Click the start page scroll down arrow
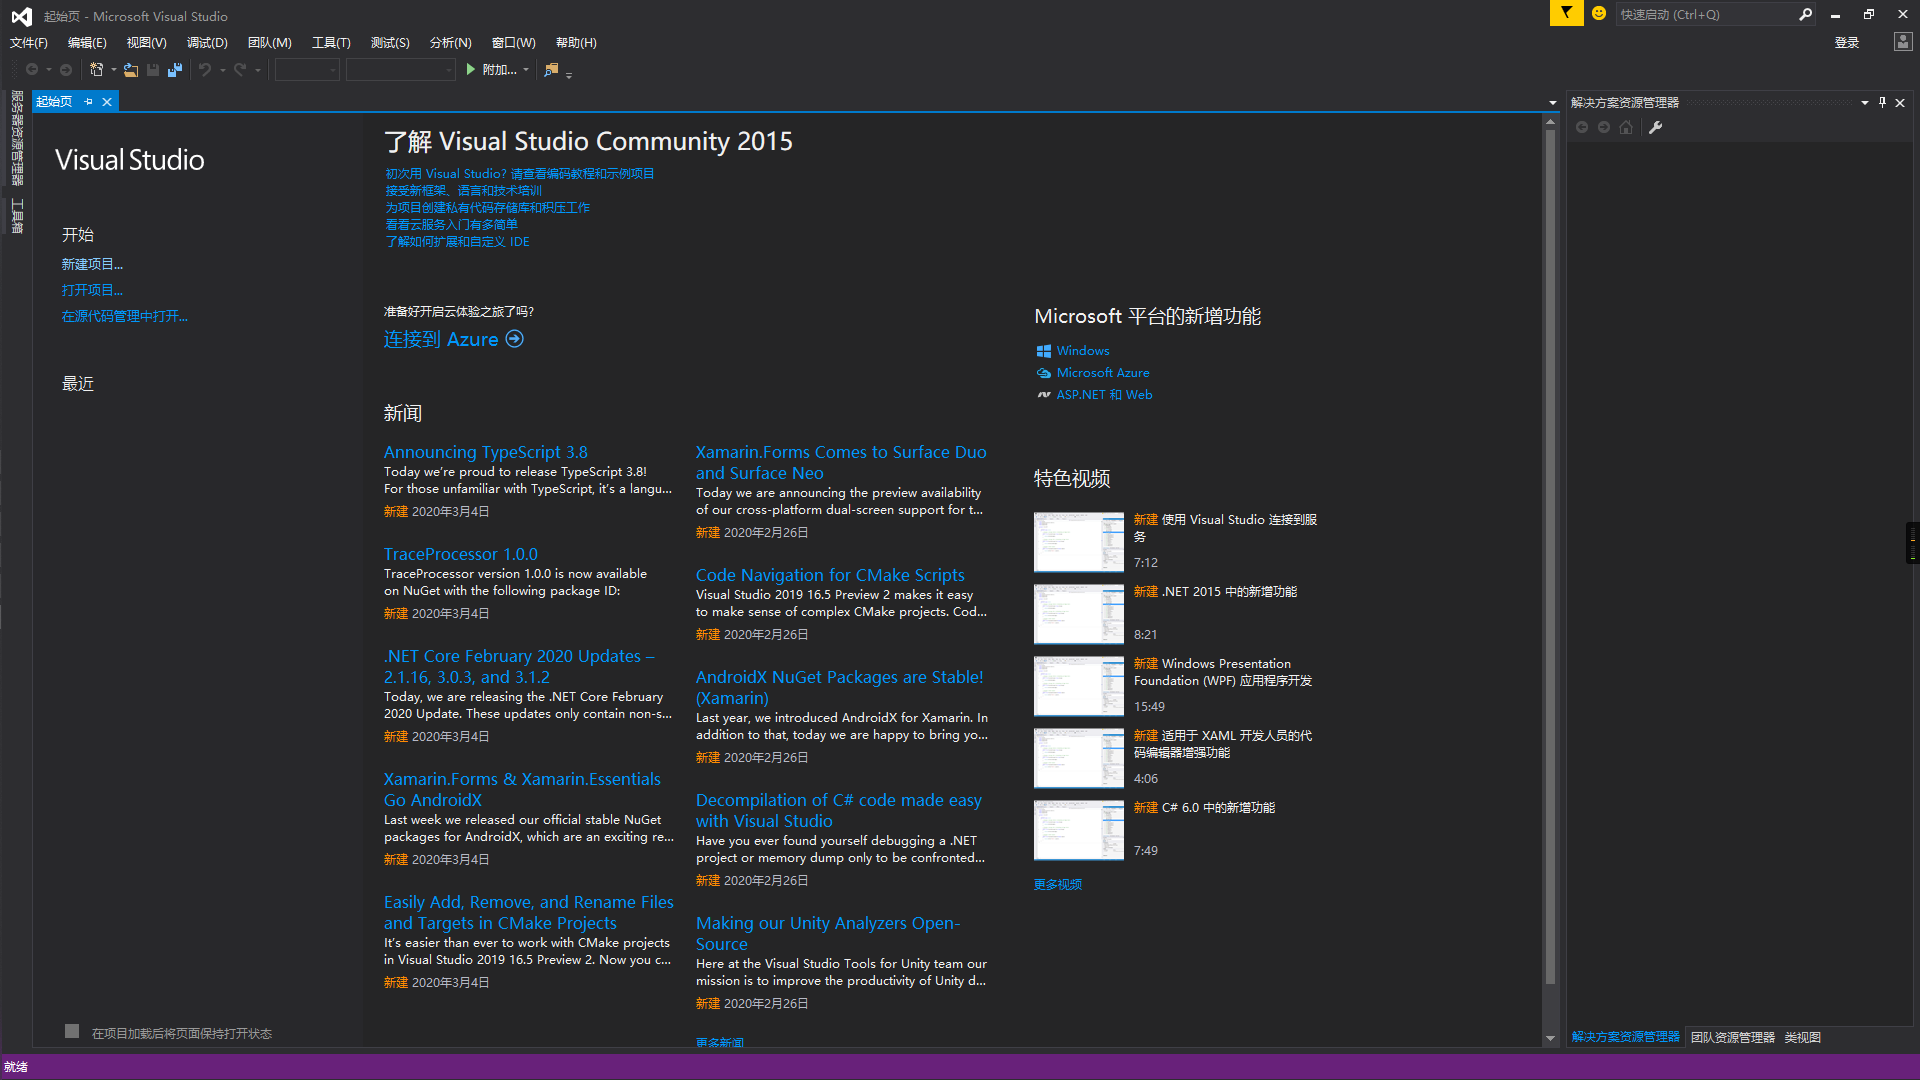This screenshot has height=1080, width=1920. point(1550,1039)
